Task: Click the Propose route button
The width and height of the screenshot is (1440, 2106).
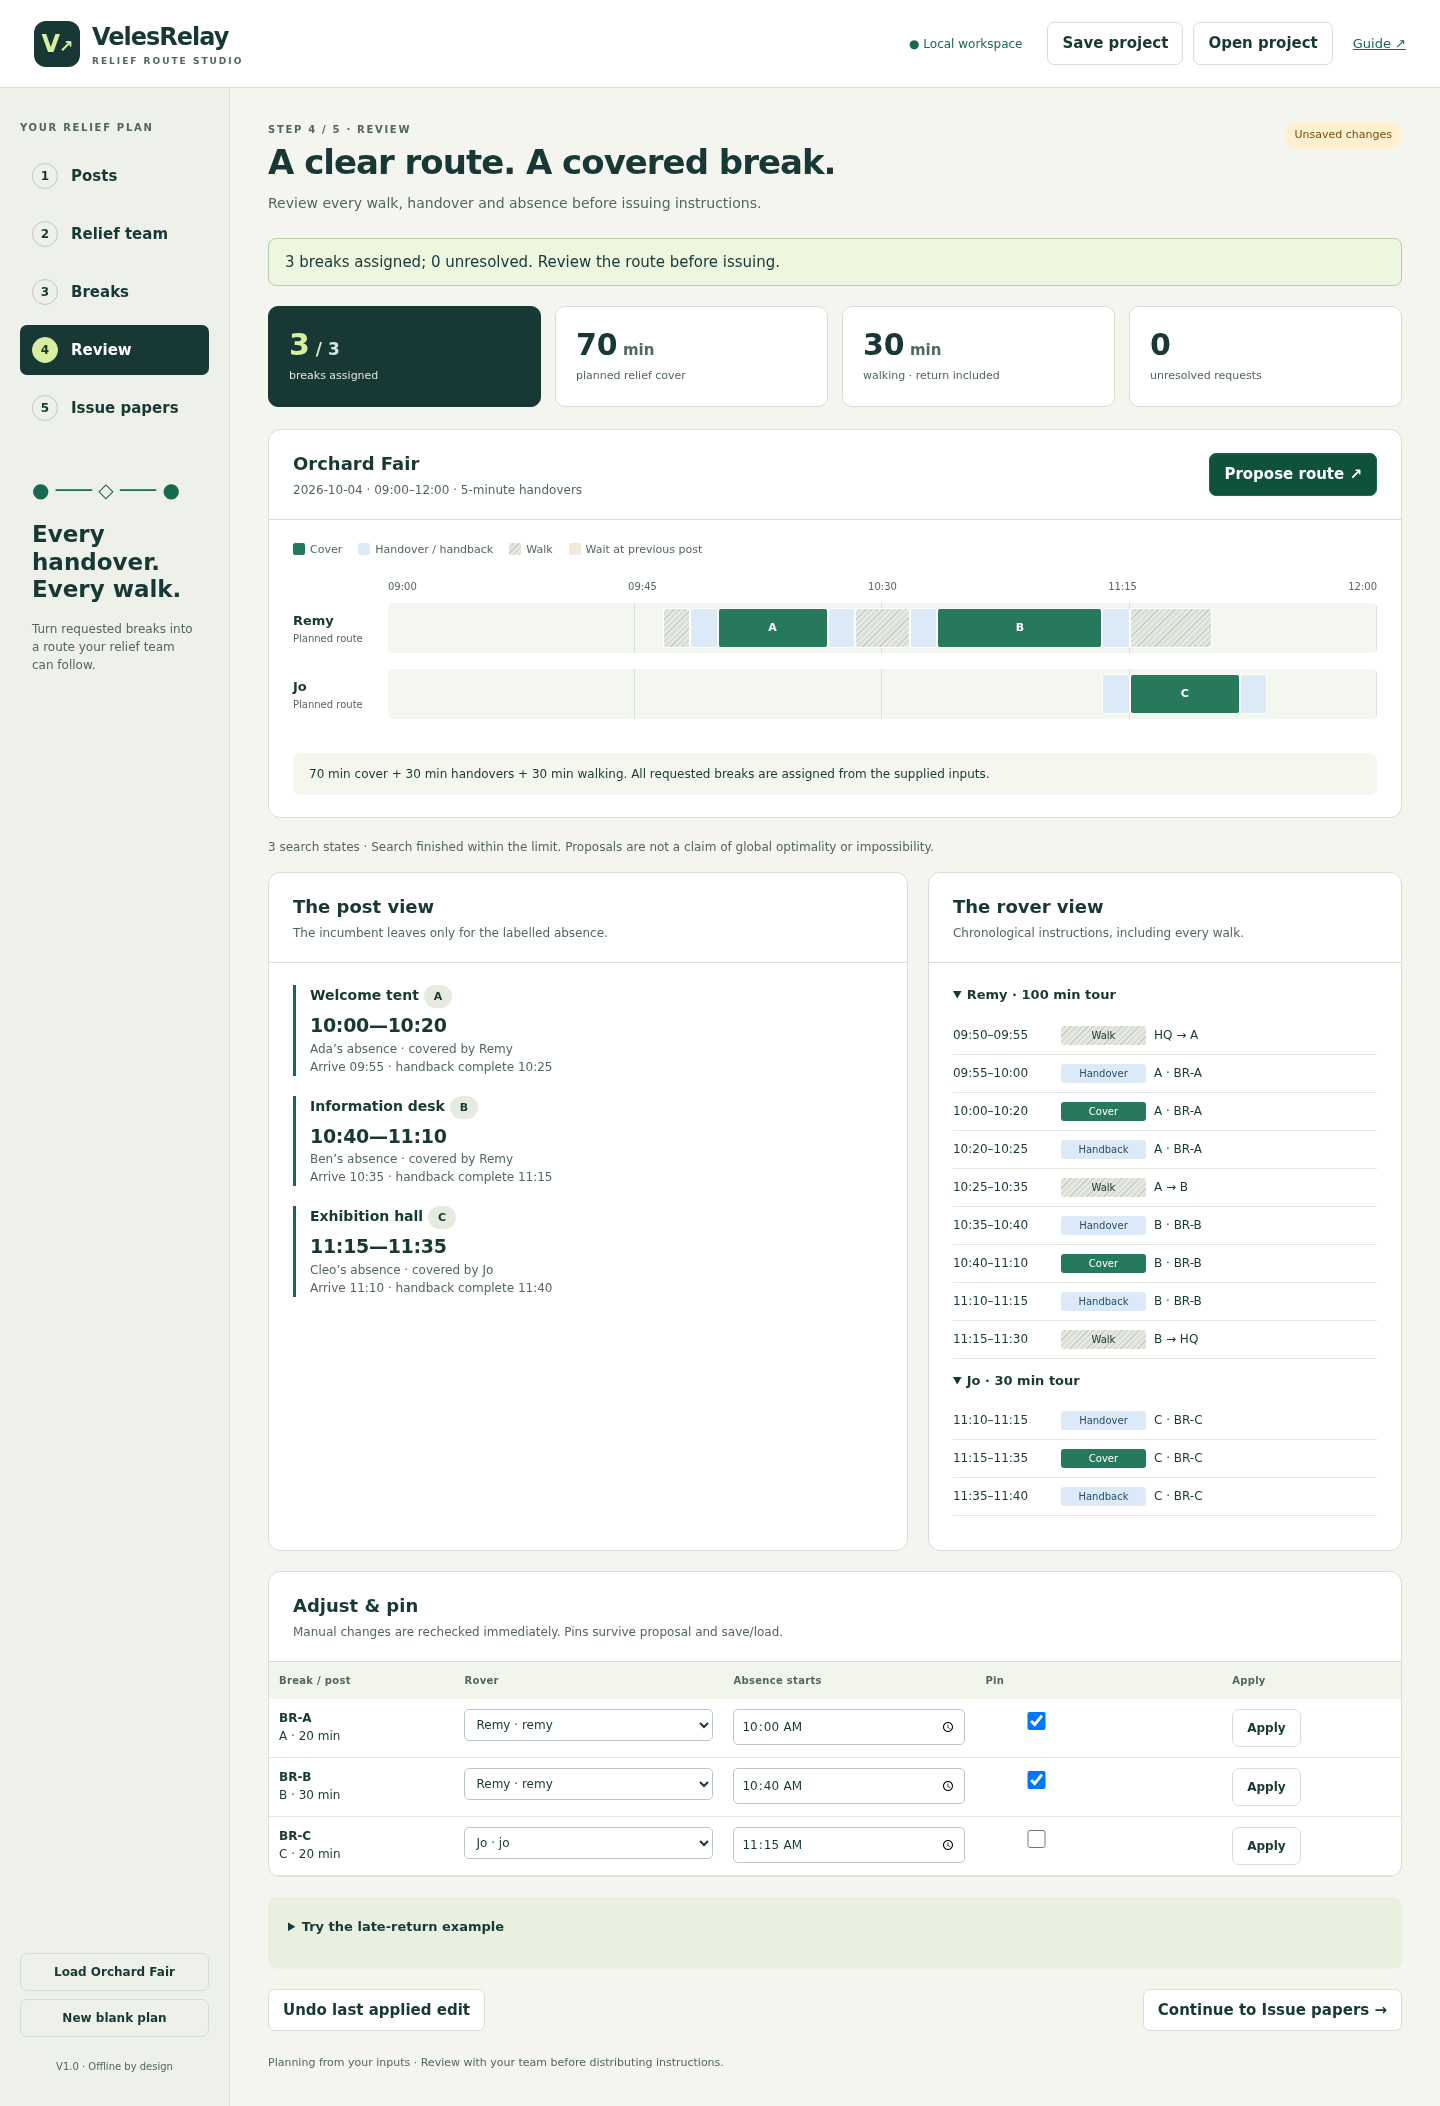Action: click(x=1293, y=474)
